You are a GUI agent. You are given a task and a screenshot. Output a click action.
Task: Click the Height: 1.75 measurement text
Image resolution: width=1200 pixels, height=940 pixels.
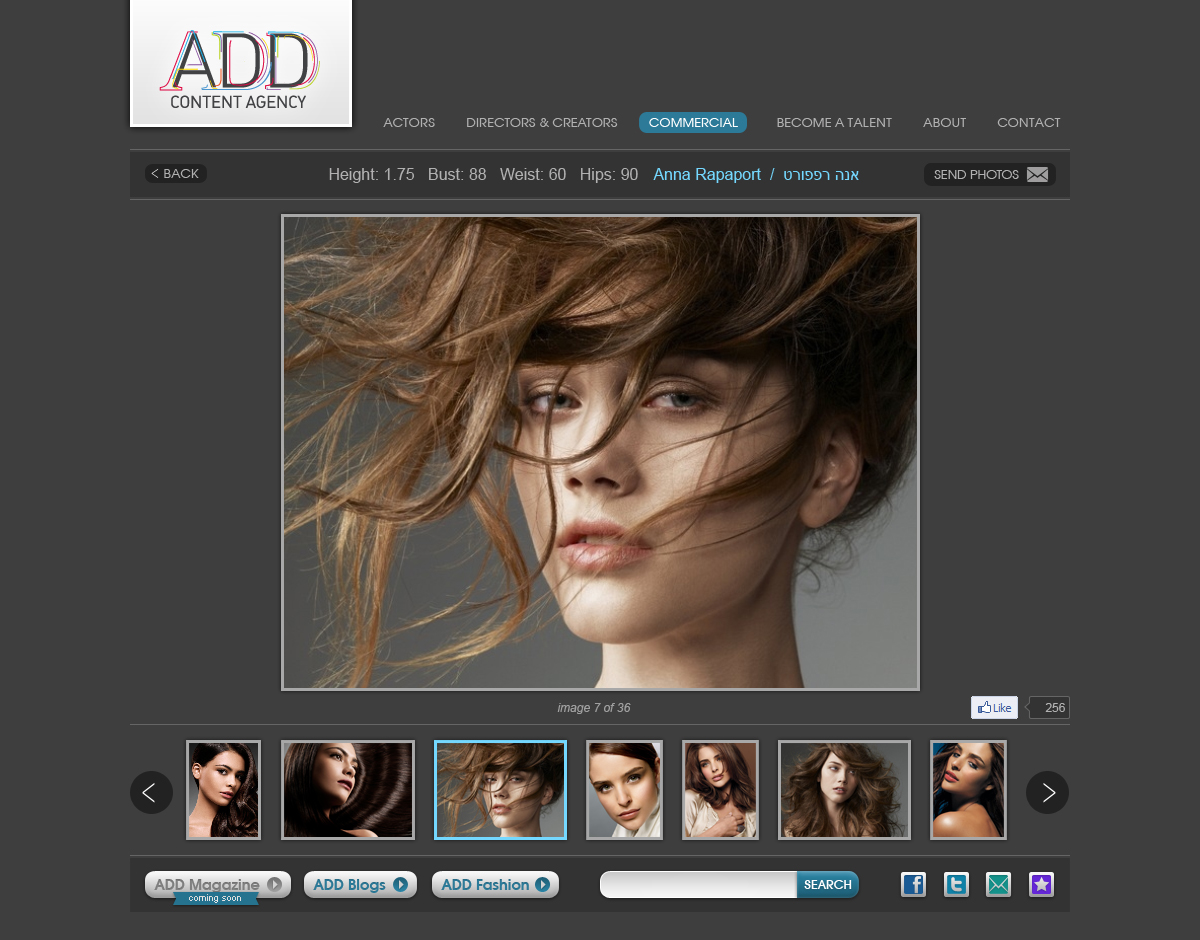[371, 175]
